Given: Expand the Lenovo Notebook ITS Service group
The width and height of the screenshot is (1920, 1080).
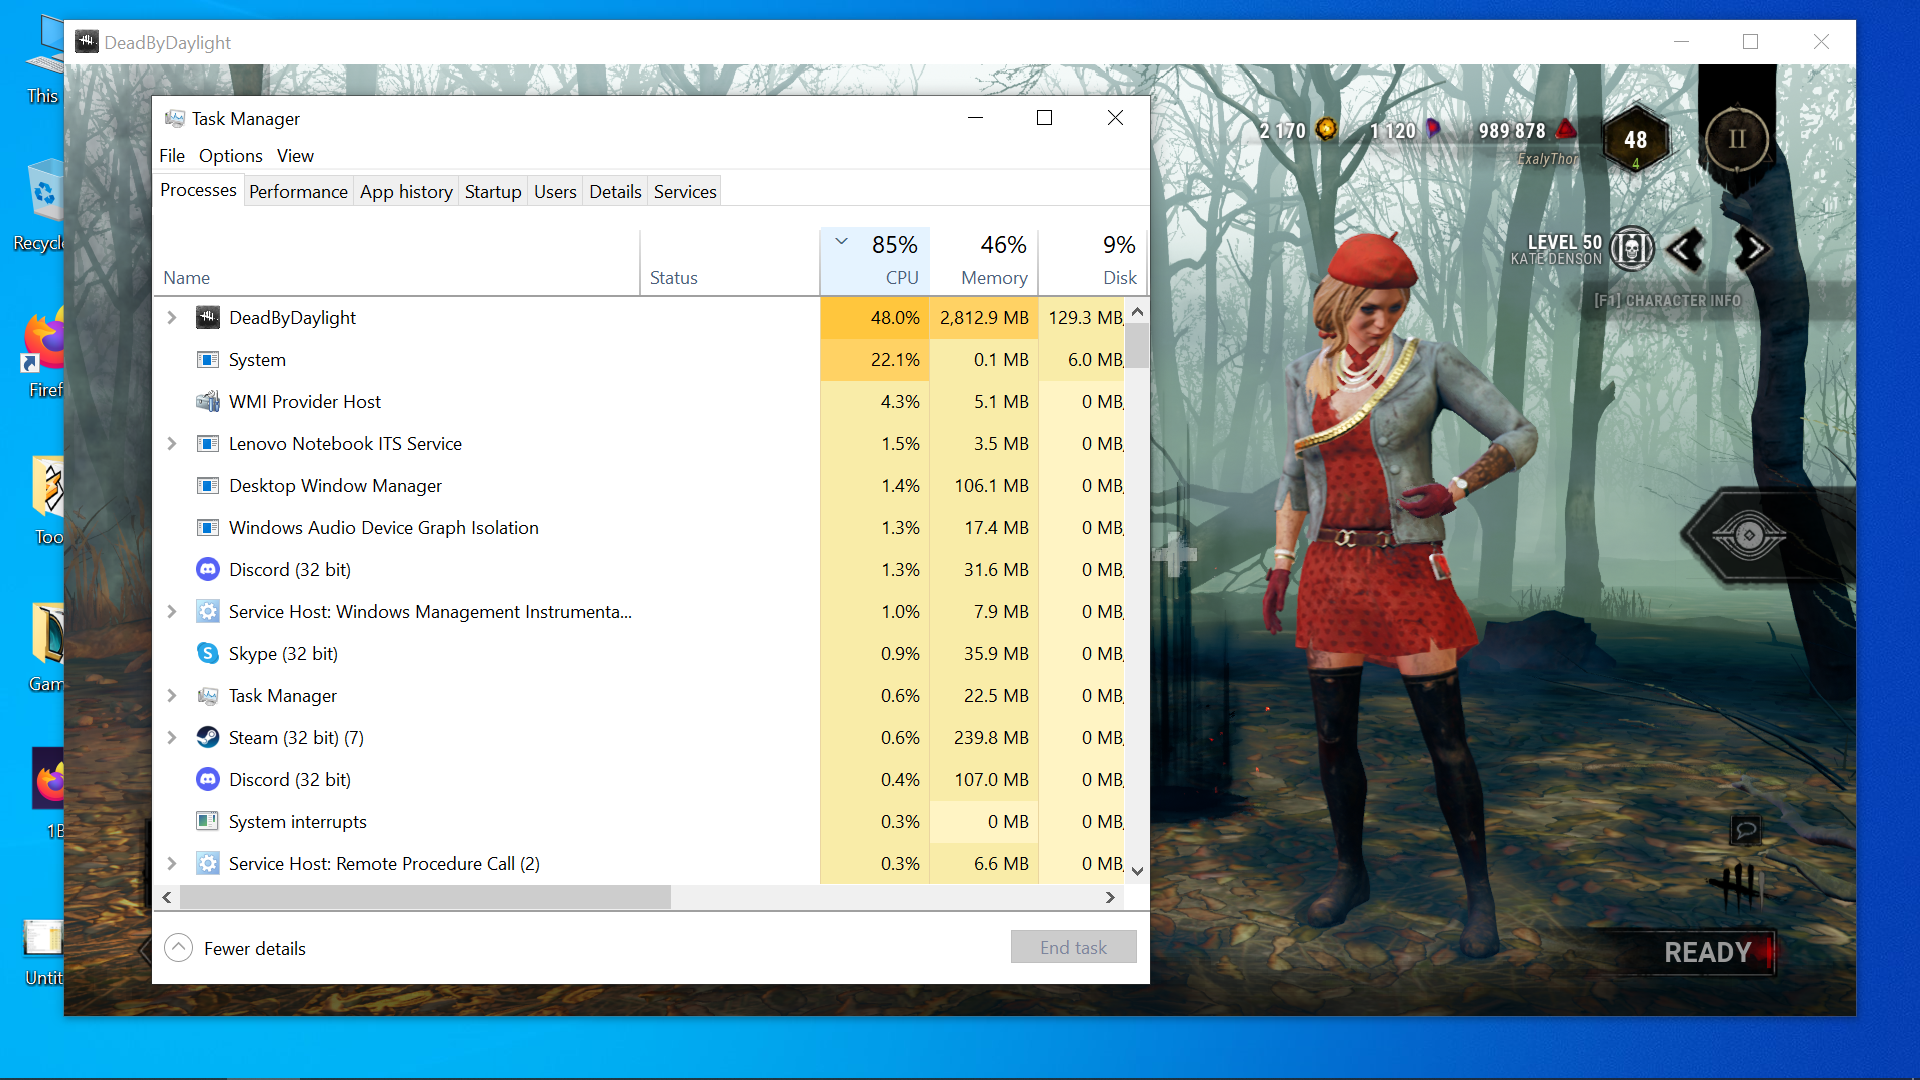Looking at the screenshot, I should tap(172, 444).
